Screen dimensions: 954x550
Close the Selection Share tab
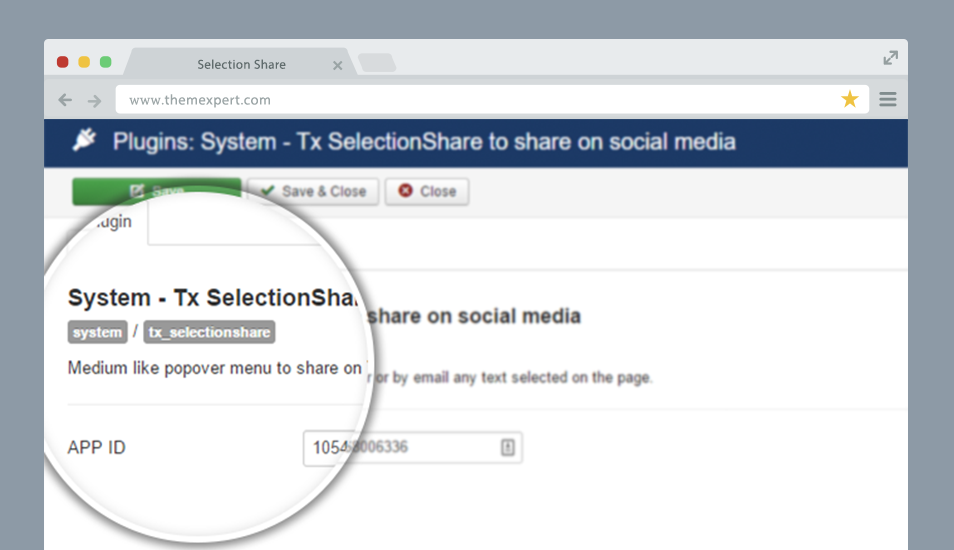point(338,65)
